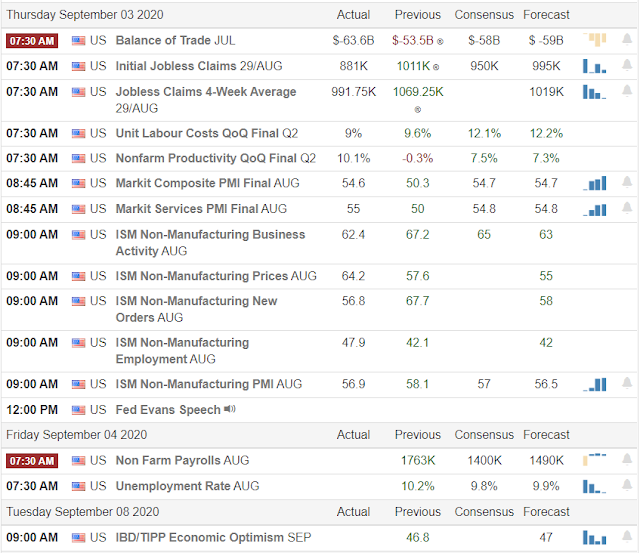
Task: Set alert bell for ISM Non-Manufacturing PMI
Action: tap(627, 383)
